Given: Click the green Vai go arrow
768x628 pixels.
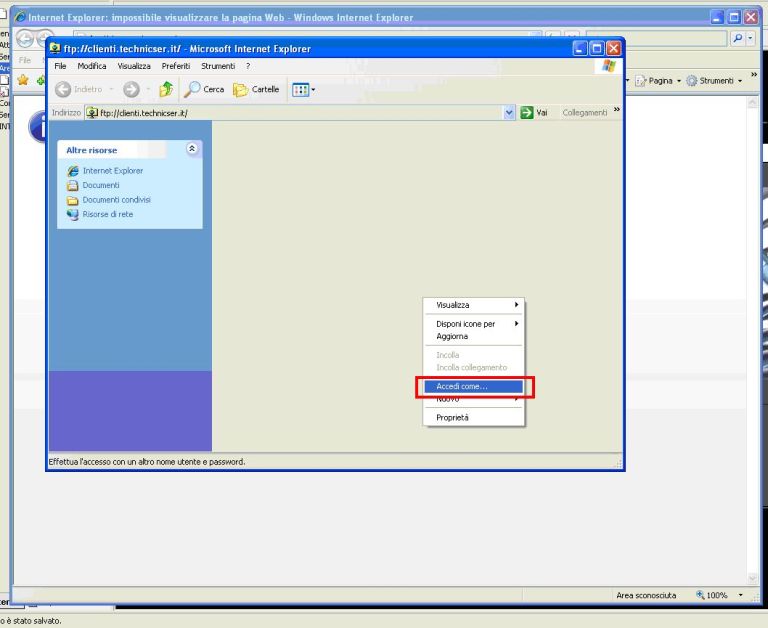Looking at the screenshot, I should [x=527, y=113].
